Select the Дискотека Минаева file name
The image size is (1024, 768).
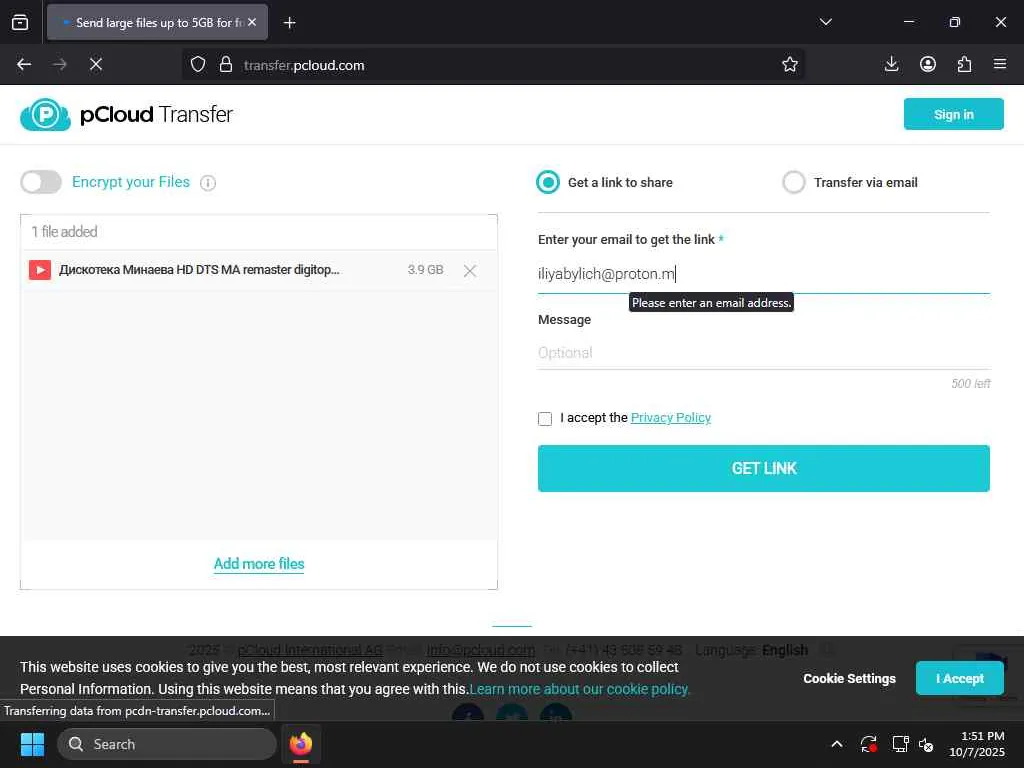[x=199, y=270]
